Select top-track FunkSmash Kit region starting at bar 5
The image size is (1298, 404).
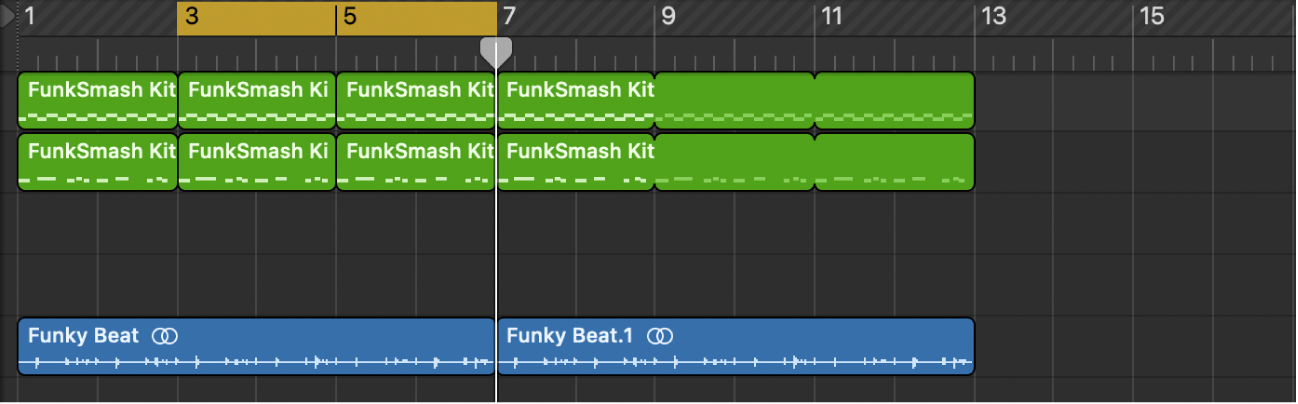pos(416,100)
